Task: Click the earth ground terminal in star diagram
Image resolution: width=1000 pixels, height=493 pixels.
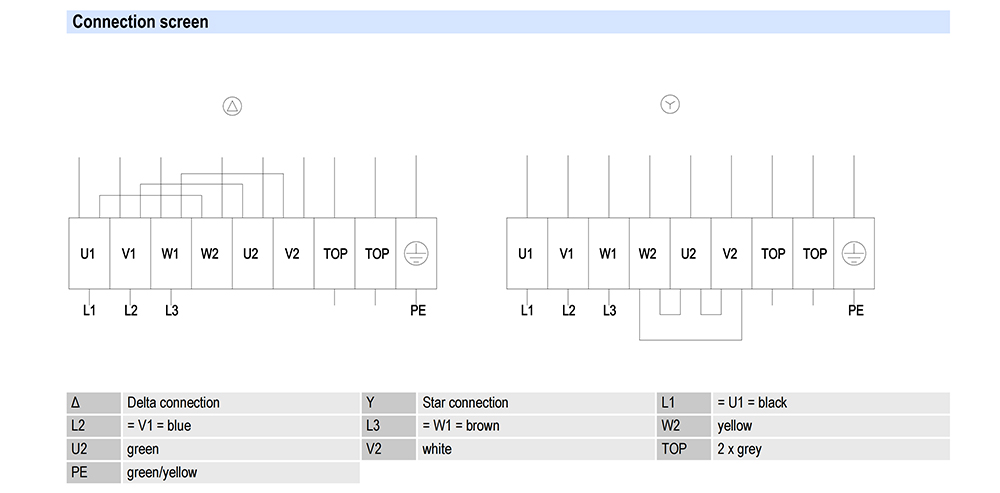Action: pos(853,254)
